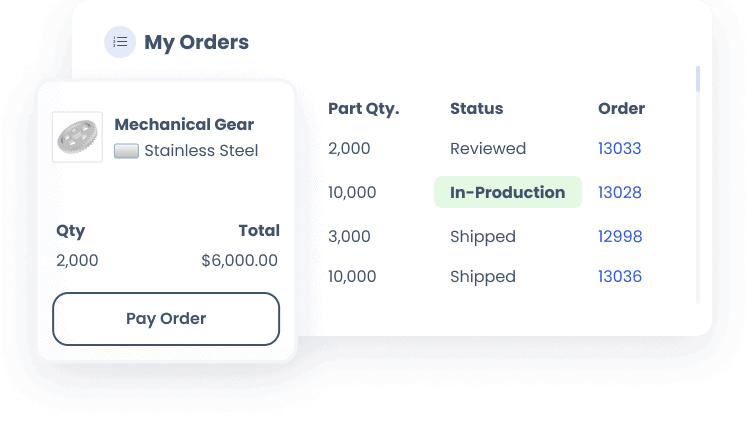The height and width of the screenshot is (448, 747).
Task: Click the list icon beside My Orders
Action: (x=120, y=42)
